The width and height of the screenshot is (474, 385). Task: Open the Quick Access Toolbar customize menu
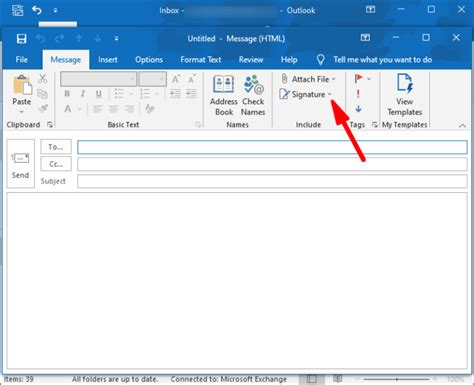click(116, 39)
